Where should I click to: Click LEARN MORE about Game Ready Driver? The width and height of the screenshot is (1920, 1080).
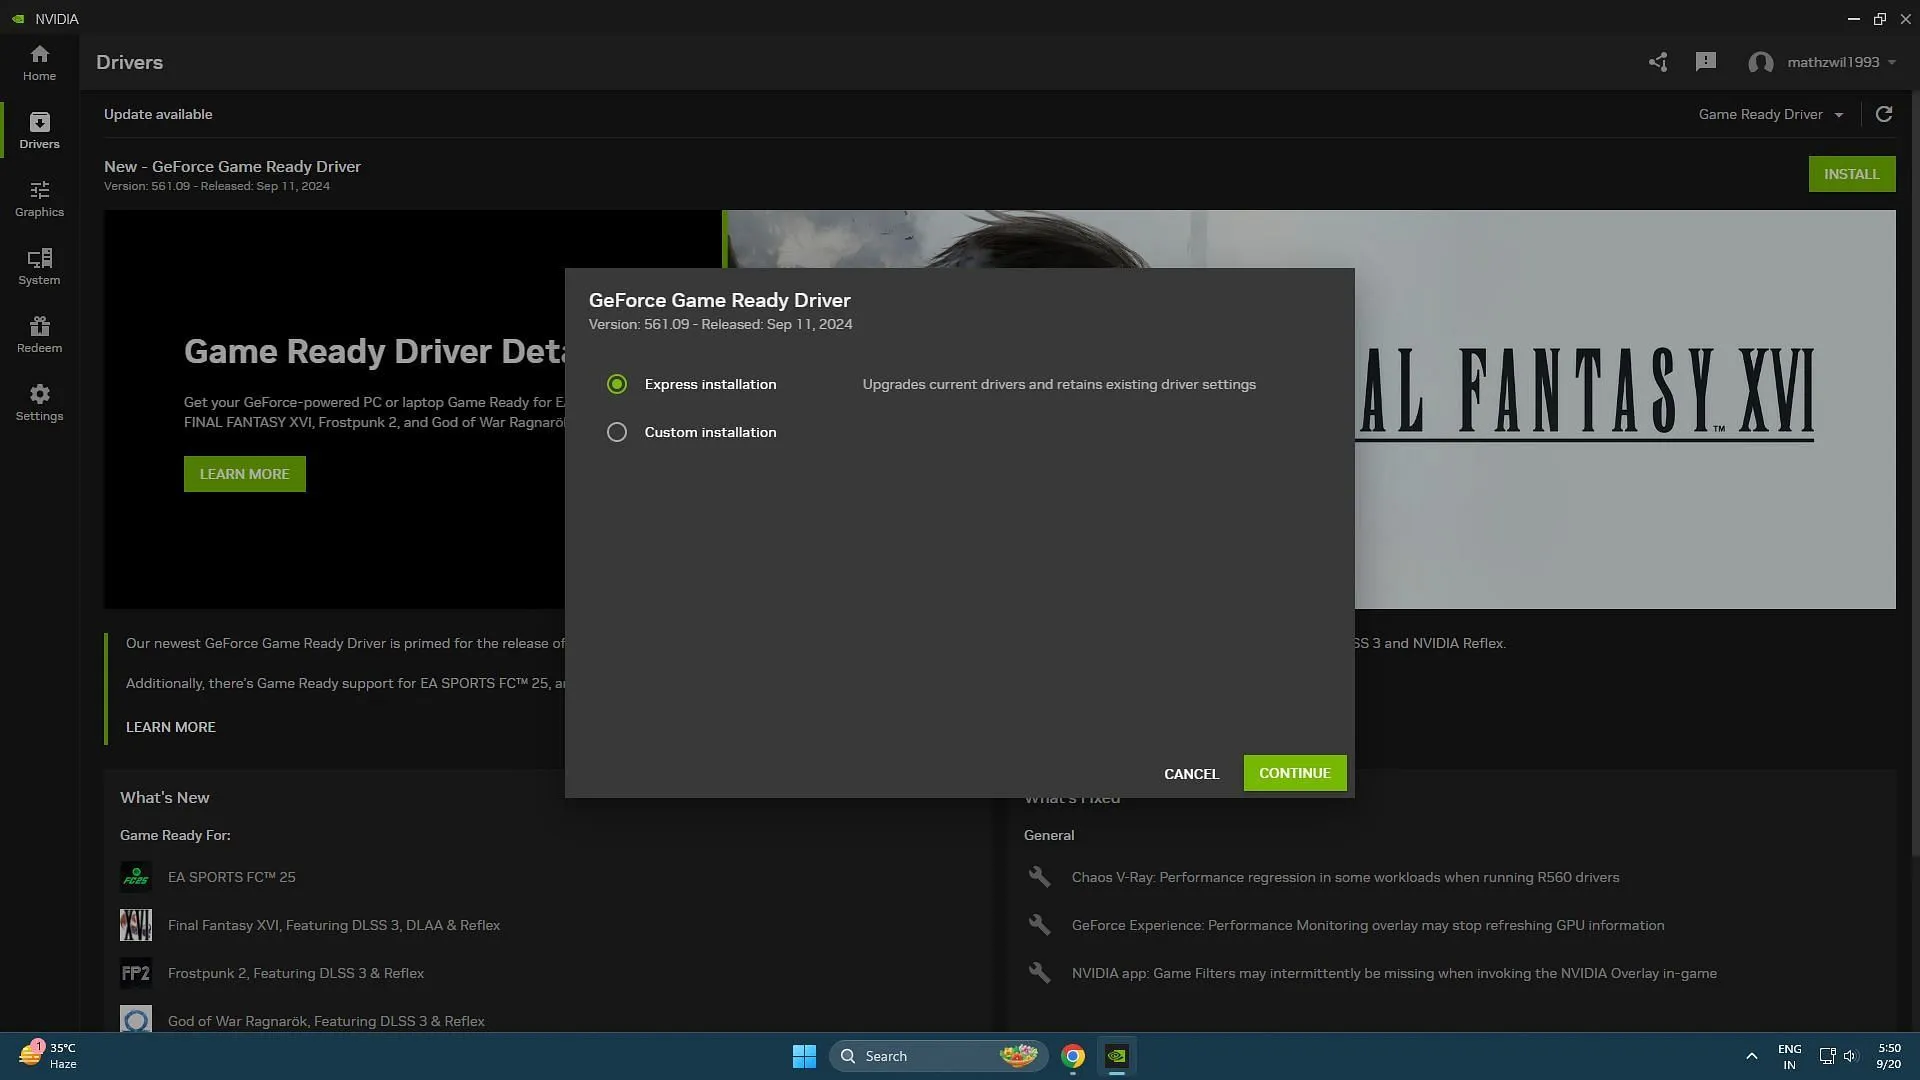pos(244,473)
